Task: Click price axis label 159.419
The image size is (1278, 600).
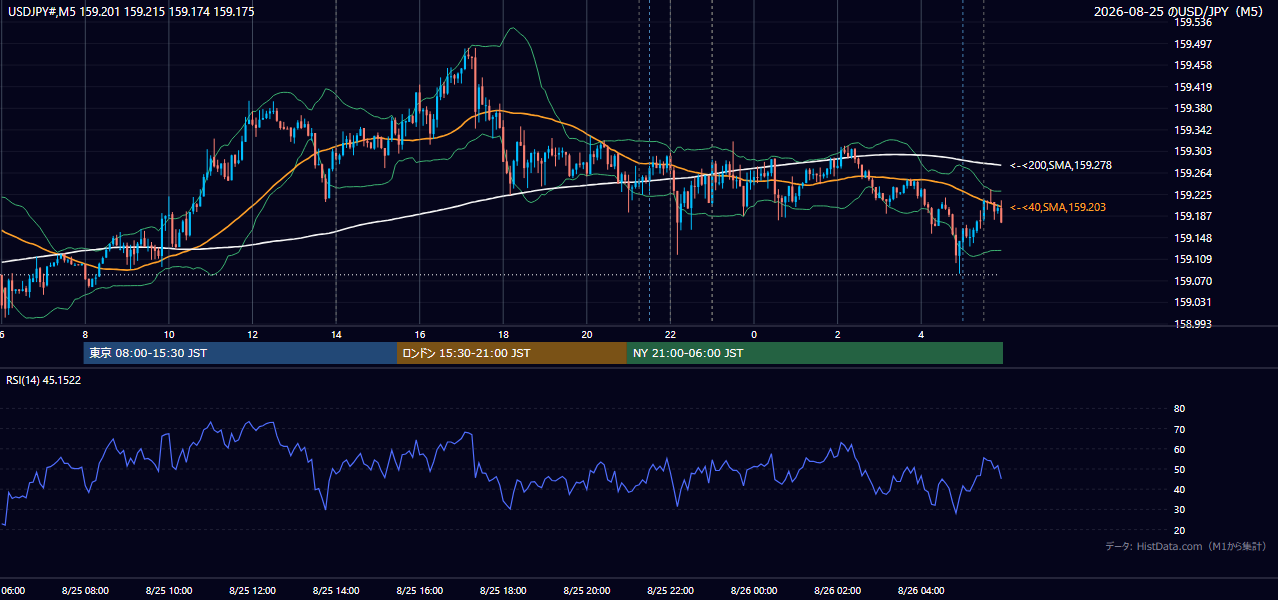Action: [x=1193, y=87]
